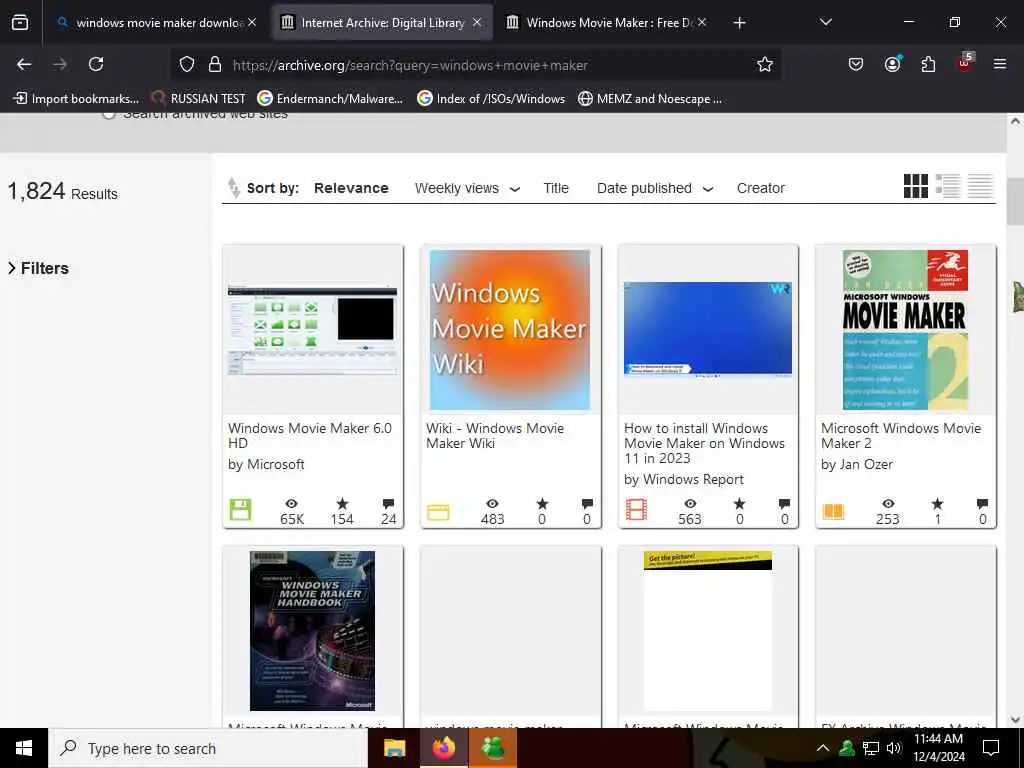This screenshot has height=768, width=1024.
Task: Show hidden system tray icons
Action: tap(823, 748)
